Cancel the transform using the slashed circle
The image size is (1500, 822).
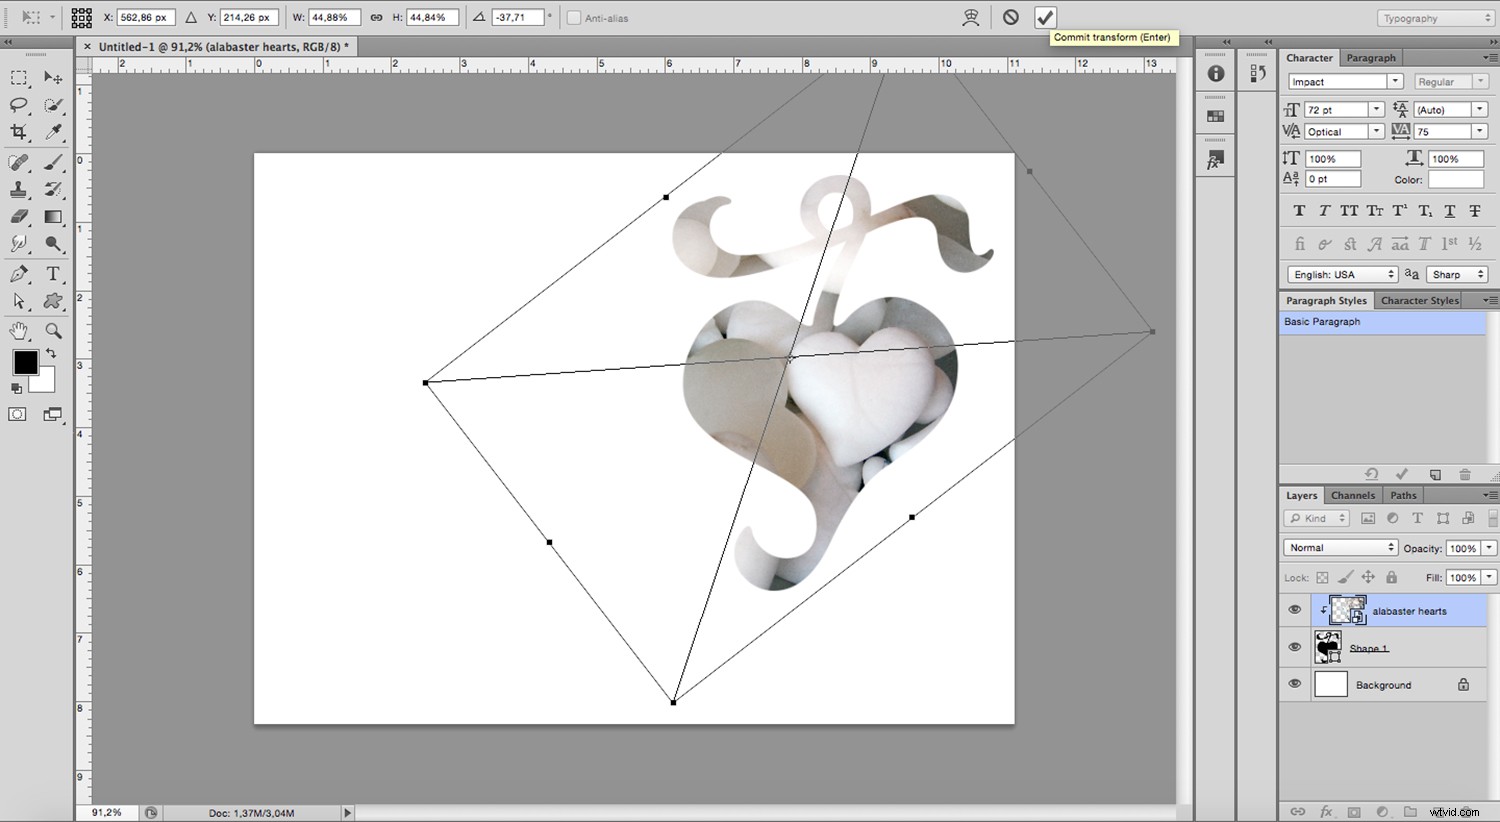point(1010,17)
